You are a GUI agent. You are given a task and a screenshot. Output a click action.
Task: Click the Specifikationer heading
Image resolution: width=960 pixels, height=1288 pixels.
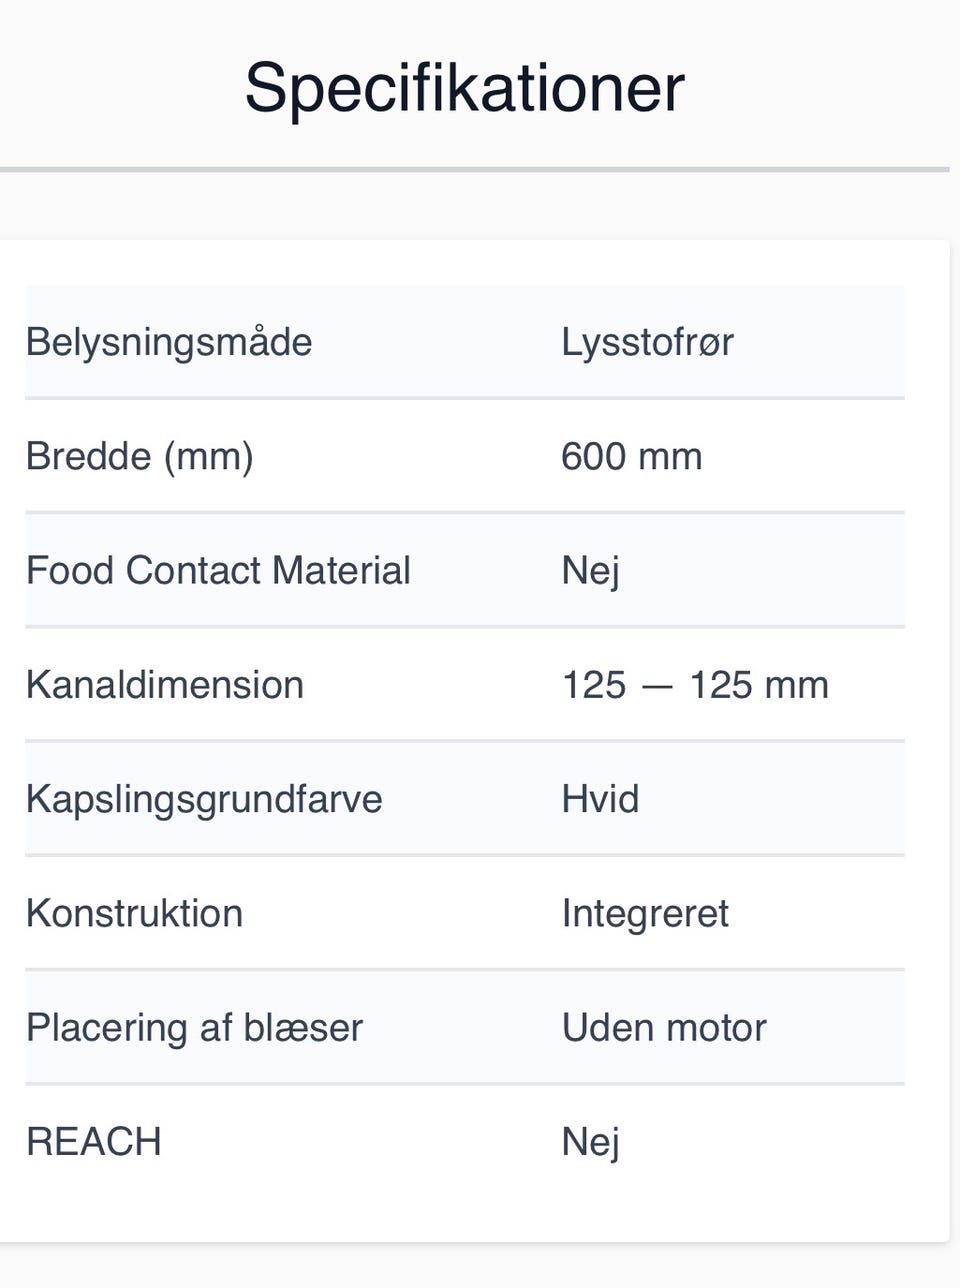(464, 88)
